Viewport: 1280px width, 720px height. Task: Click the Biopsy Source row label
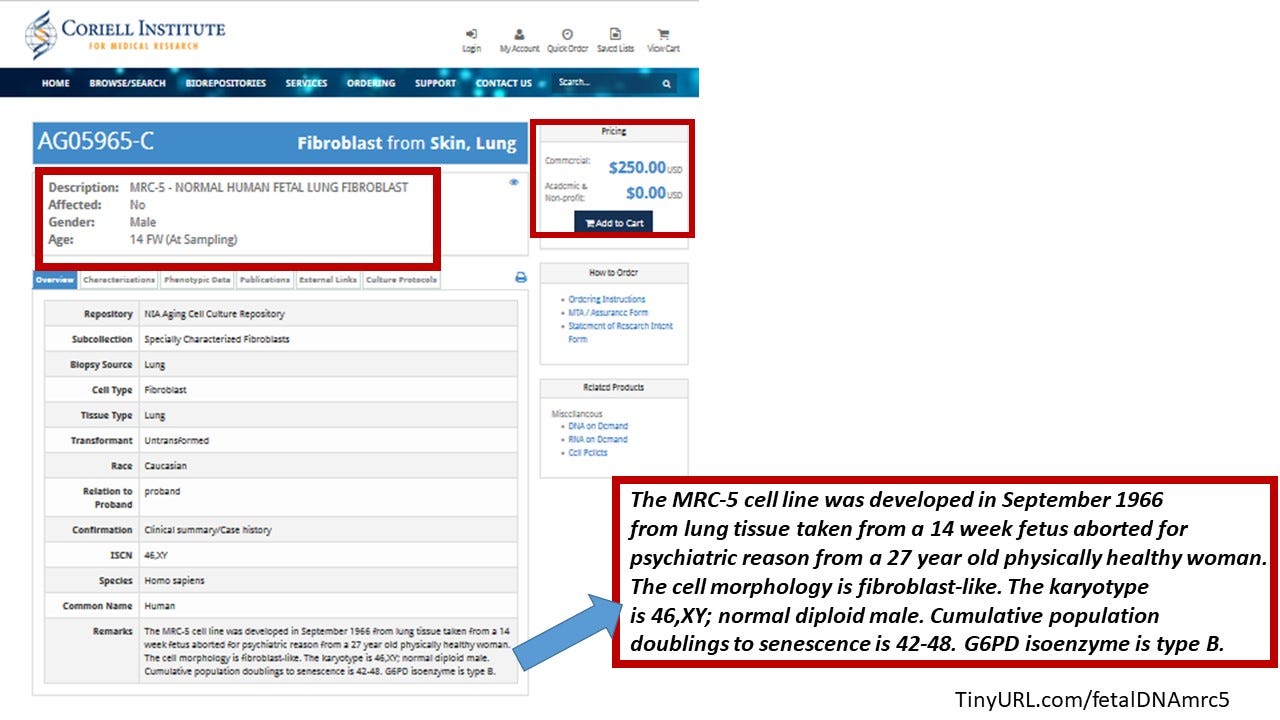click(x=101, y=365)
